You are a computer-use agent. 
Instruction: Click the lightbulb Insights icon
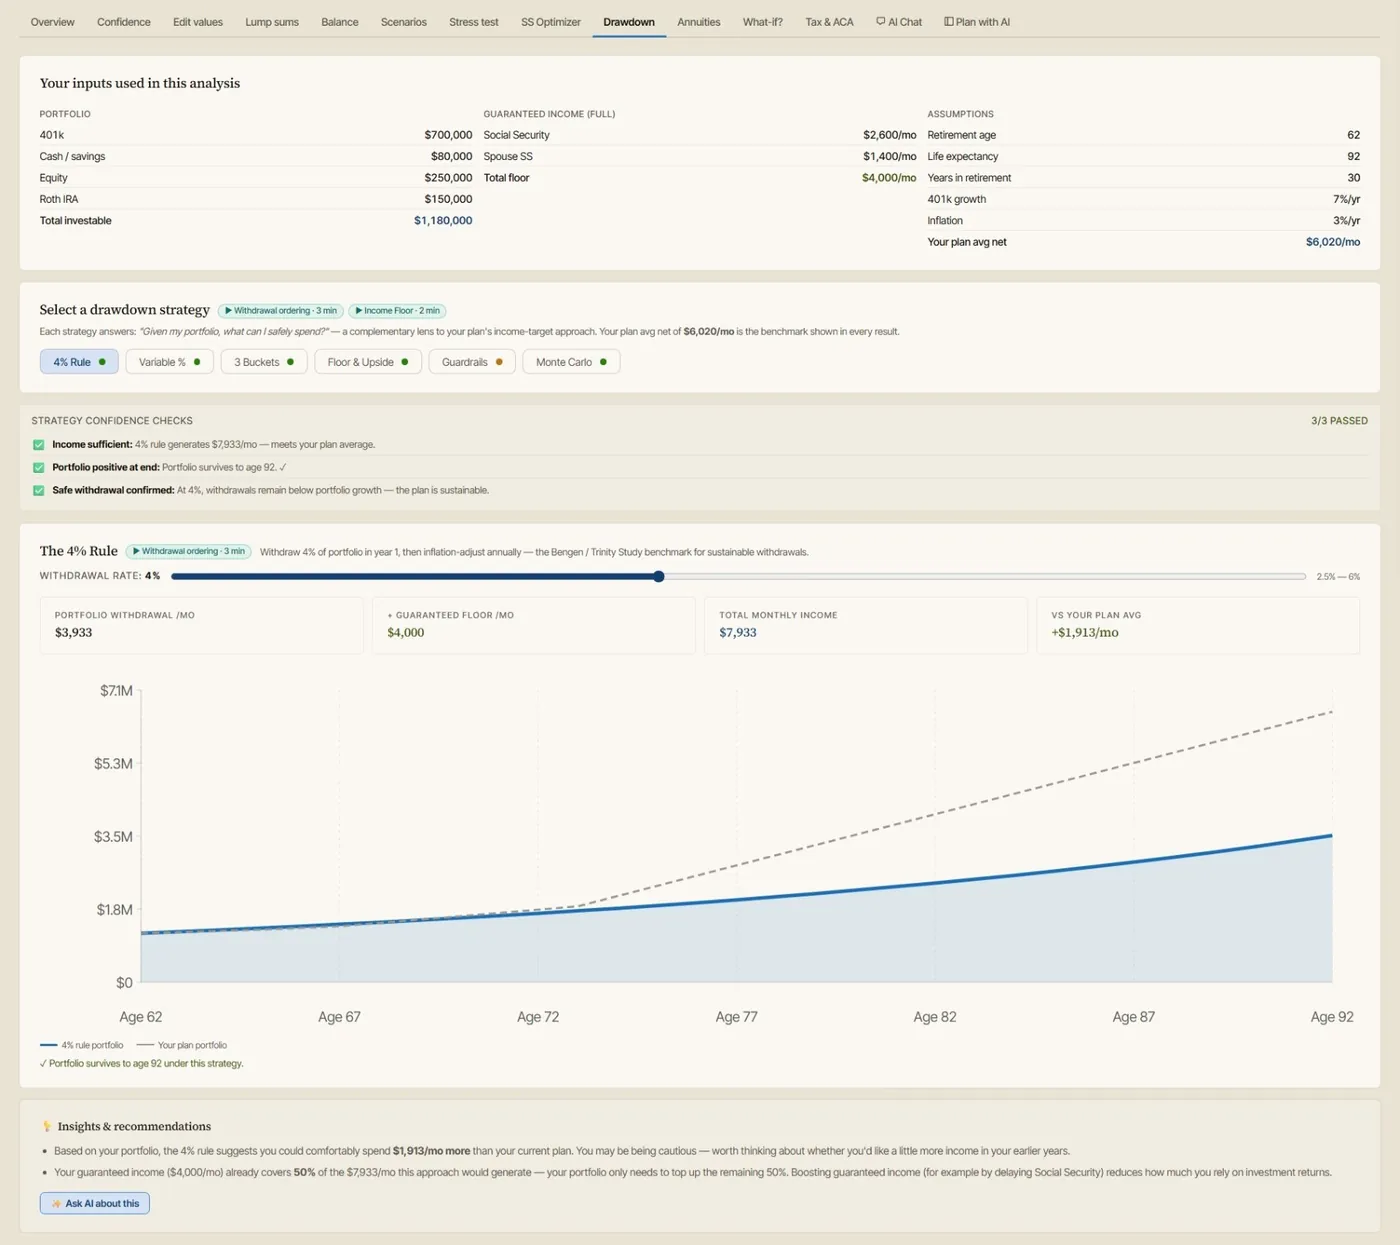click(x=46, y=1126)
